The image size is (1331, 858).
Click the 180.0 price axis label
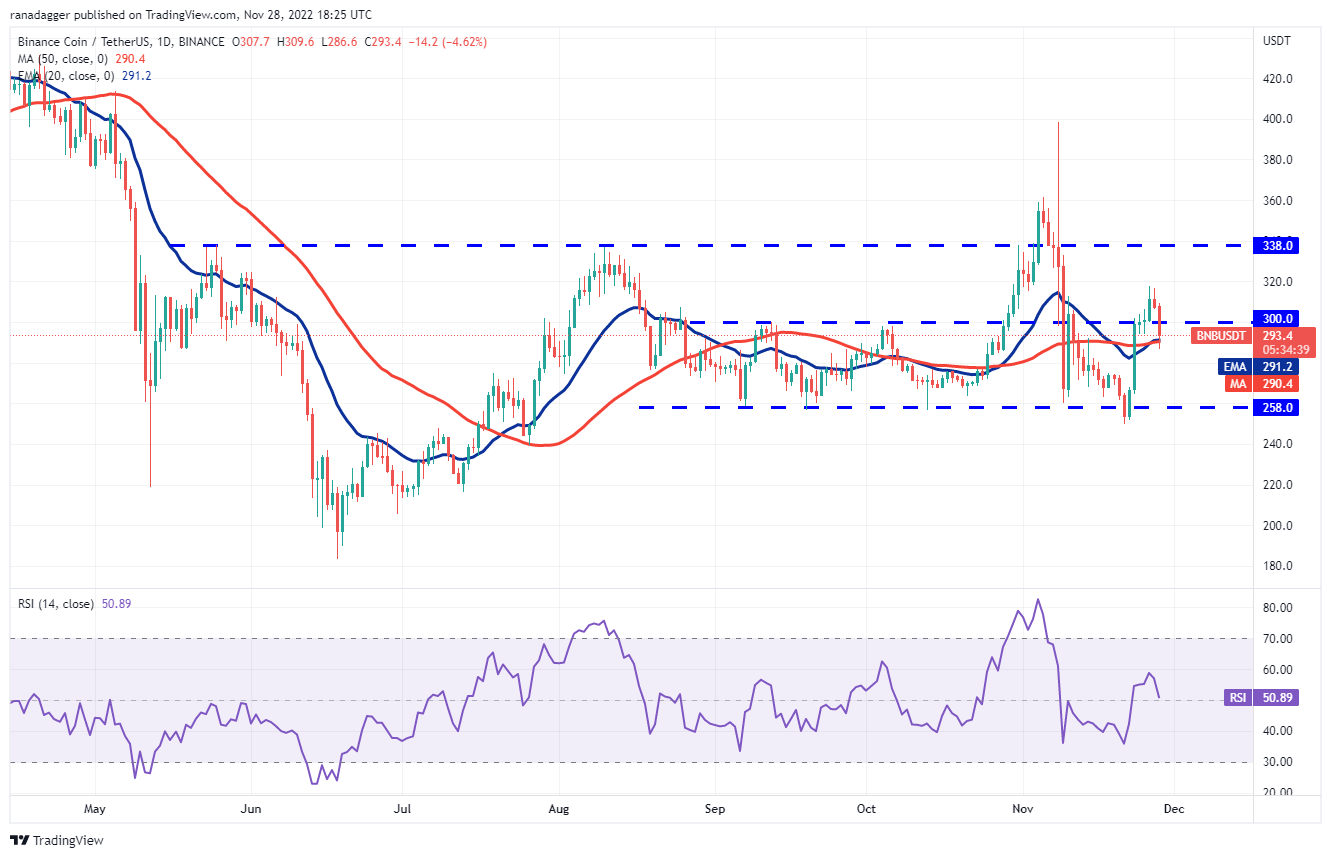1276,566
